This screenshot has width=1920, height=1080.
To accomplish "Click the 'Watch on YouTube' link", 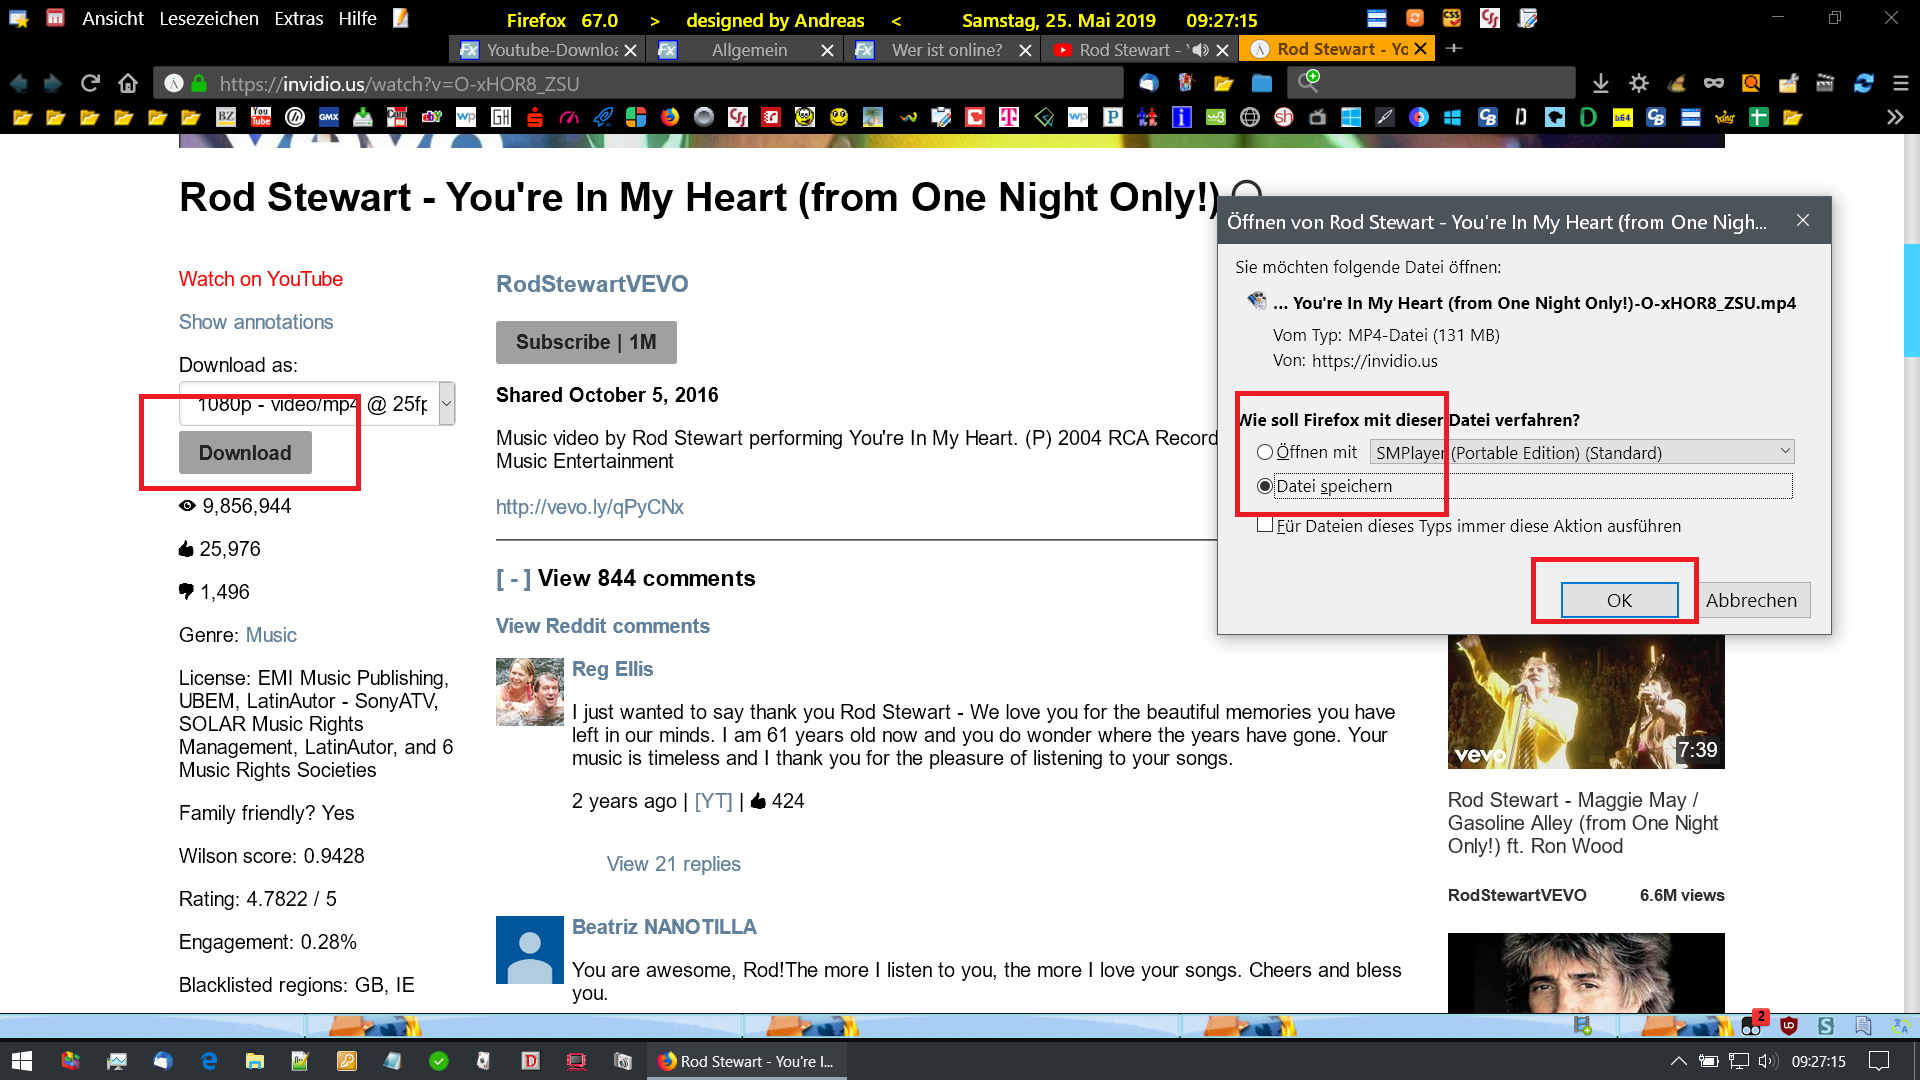I will (260, 279).
